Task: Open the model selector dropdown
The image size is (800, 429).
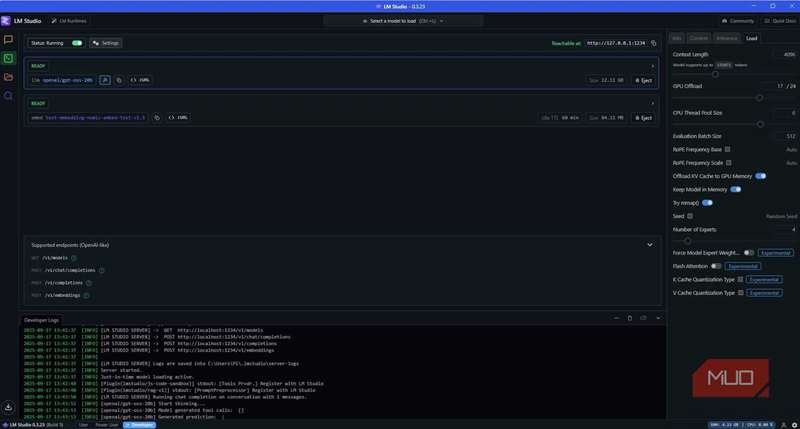Action: 399,20
